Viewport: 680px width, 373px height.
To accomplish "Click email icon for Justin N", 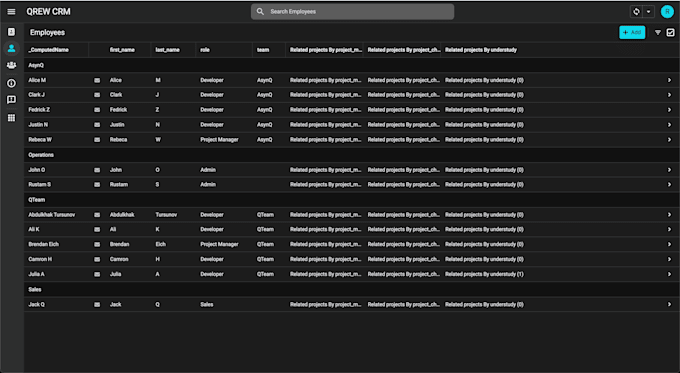I will point(97,125).
